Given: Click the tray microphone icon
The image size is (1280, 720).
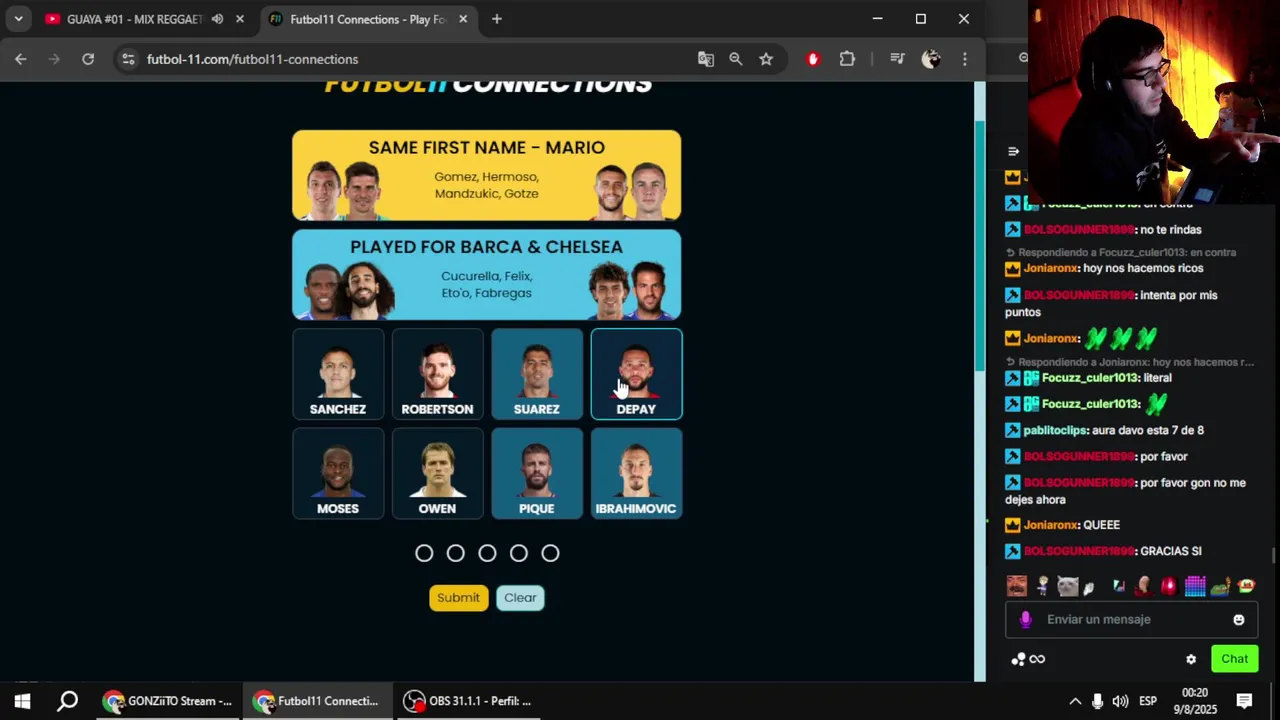Looking at the screenshot, I should tap(1098, 701).
